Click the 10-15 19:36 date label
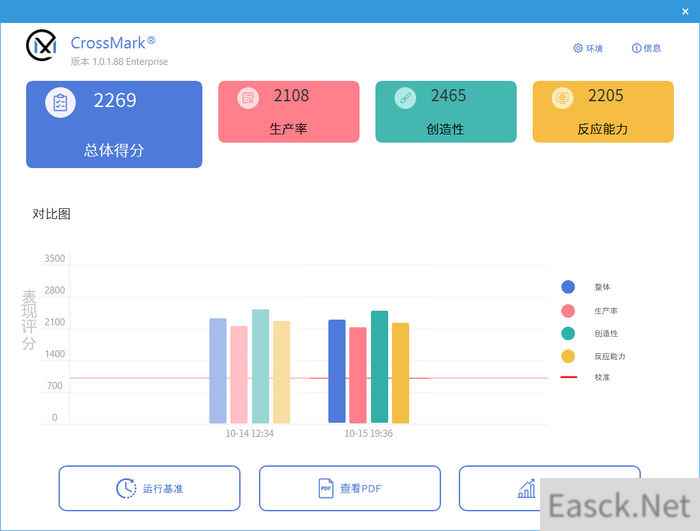 click(368, 434)
